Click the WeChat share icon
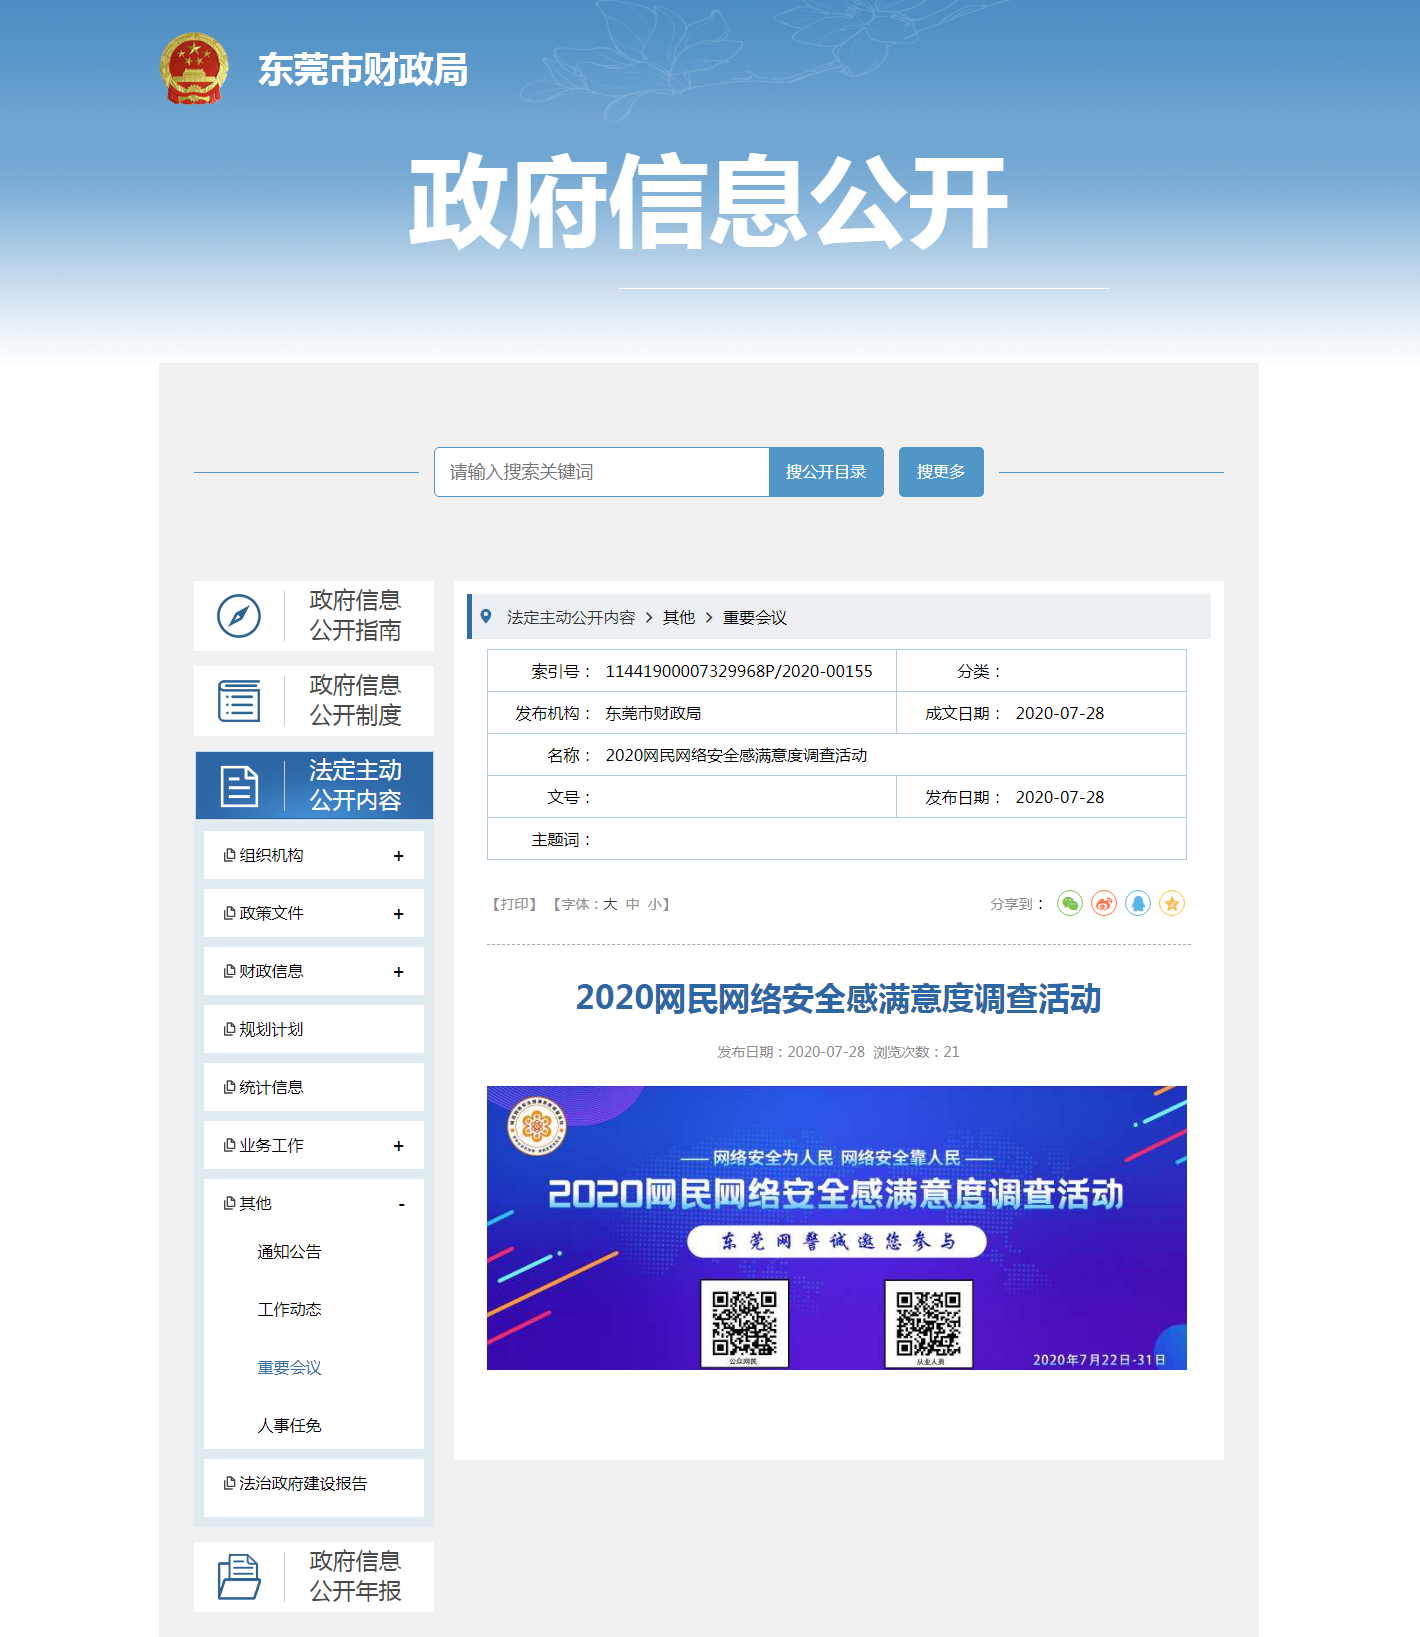 point(1069,904)
